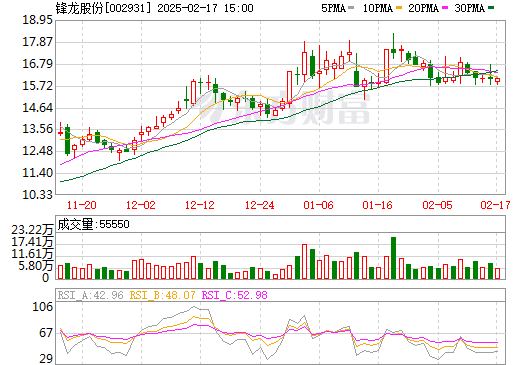The image size is (520, 365).
Task: Click the tallest green volume bar
Action: (393, 258)
